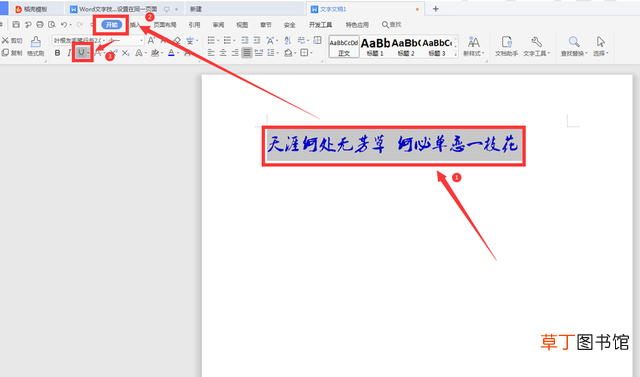
Task: Click the Shading paint bucket icon
Action: click(288, 53)
